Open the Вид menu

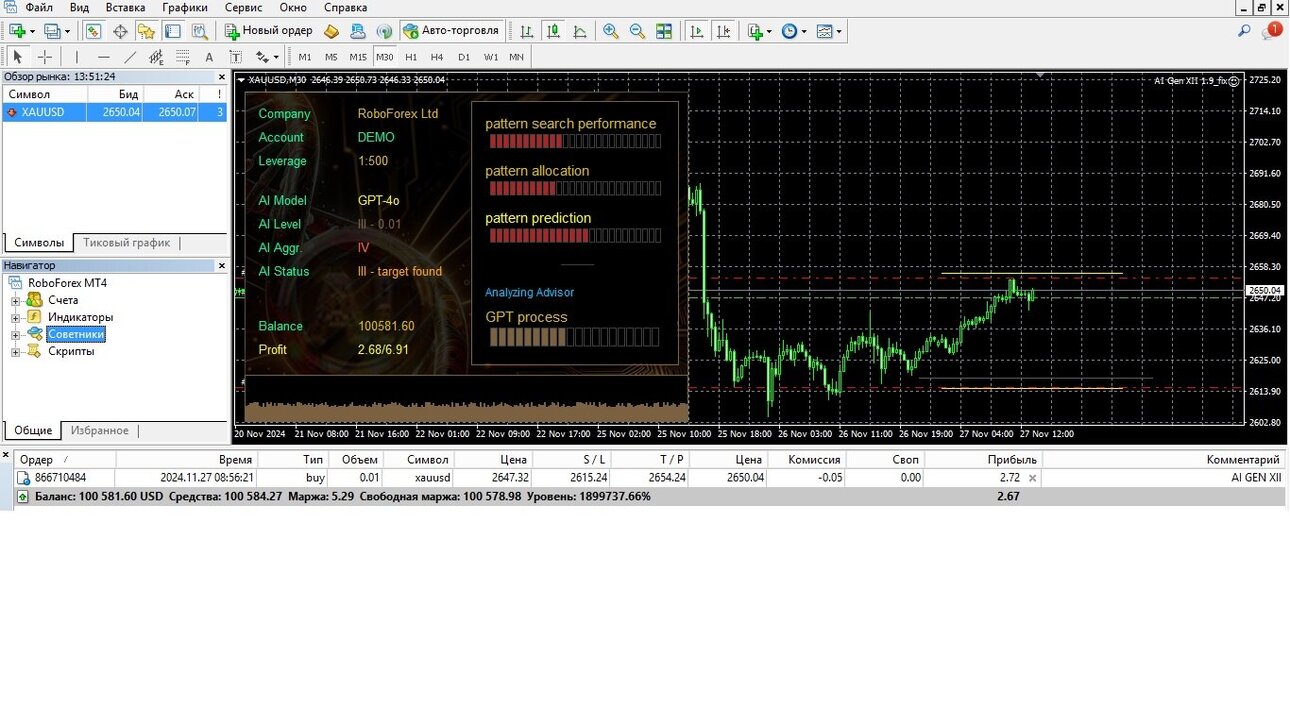click(x=80, y=7)
